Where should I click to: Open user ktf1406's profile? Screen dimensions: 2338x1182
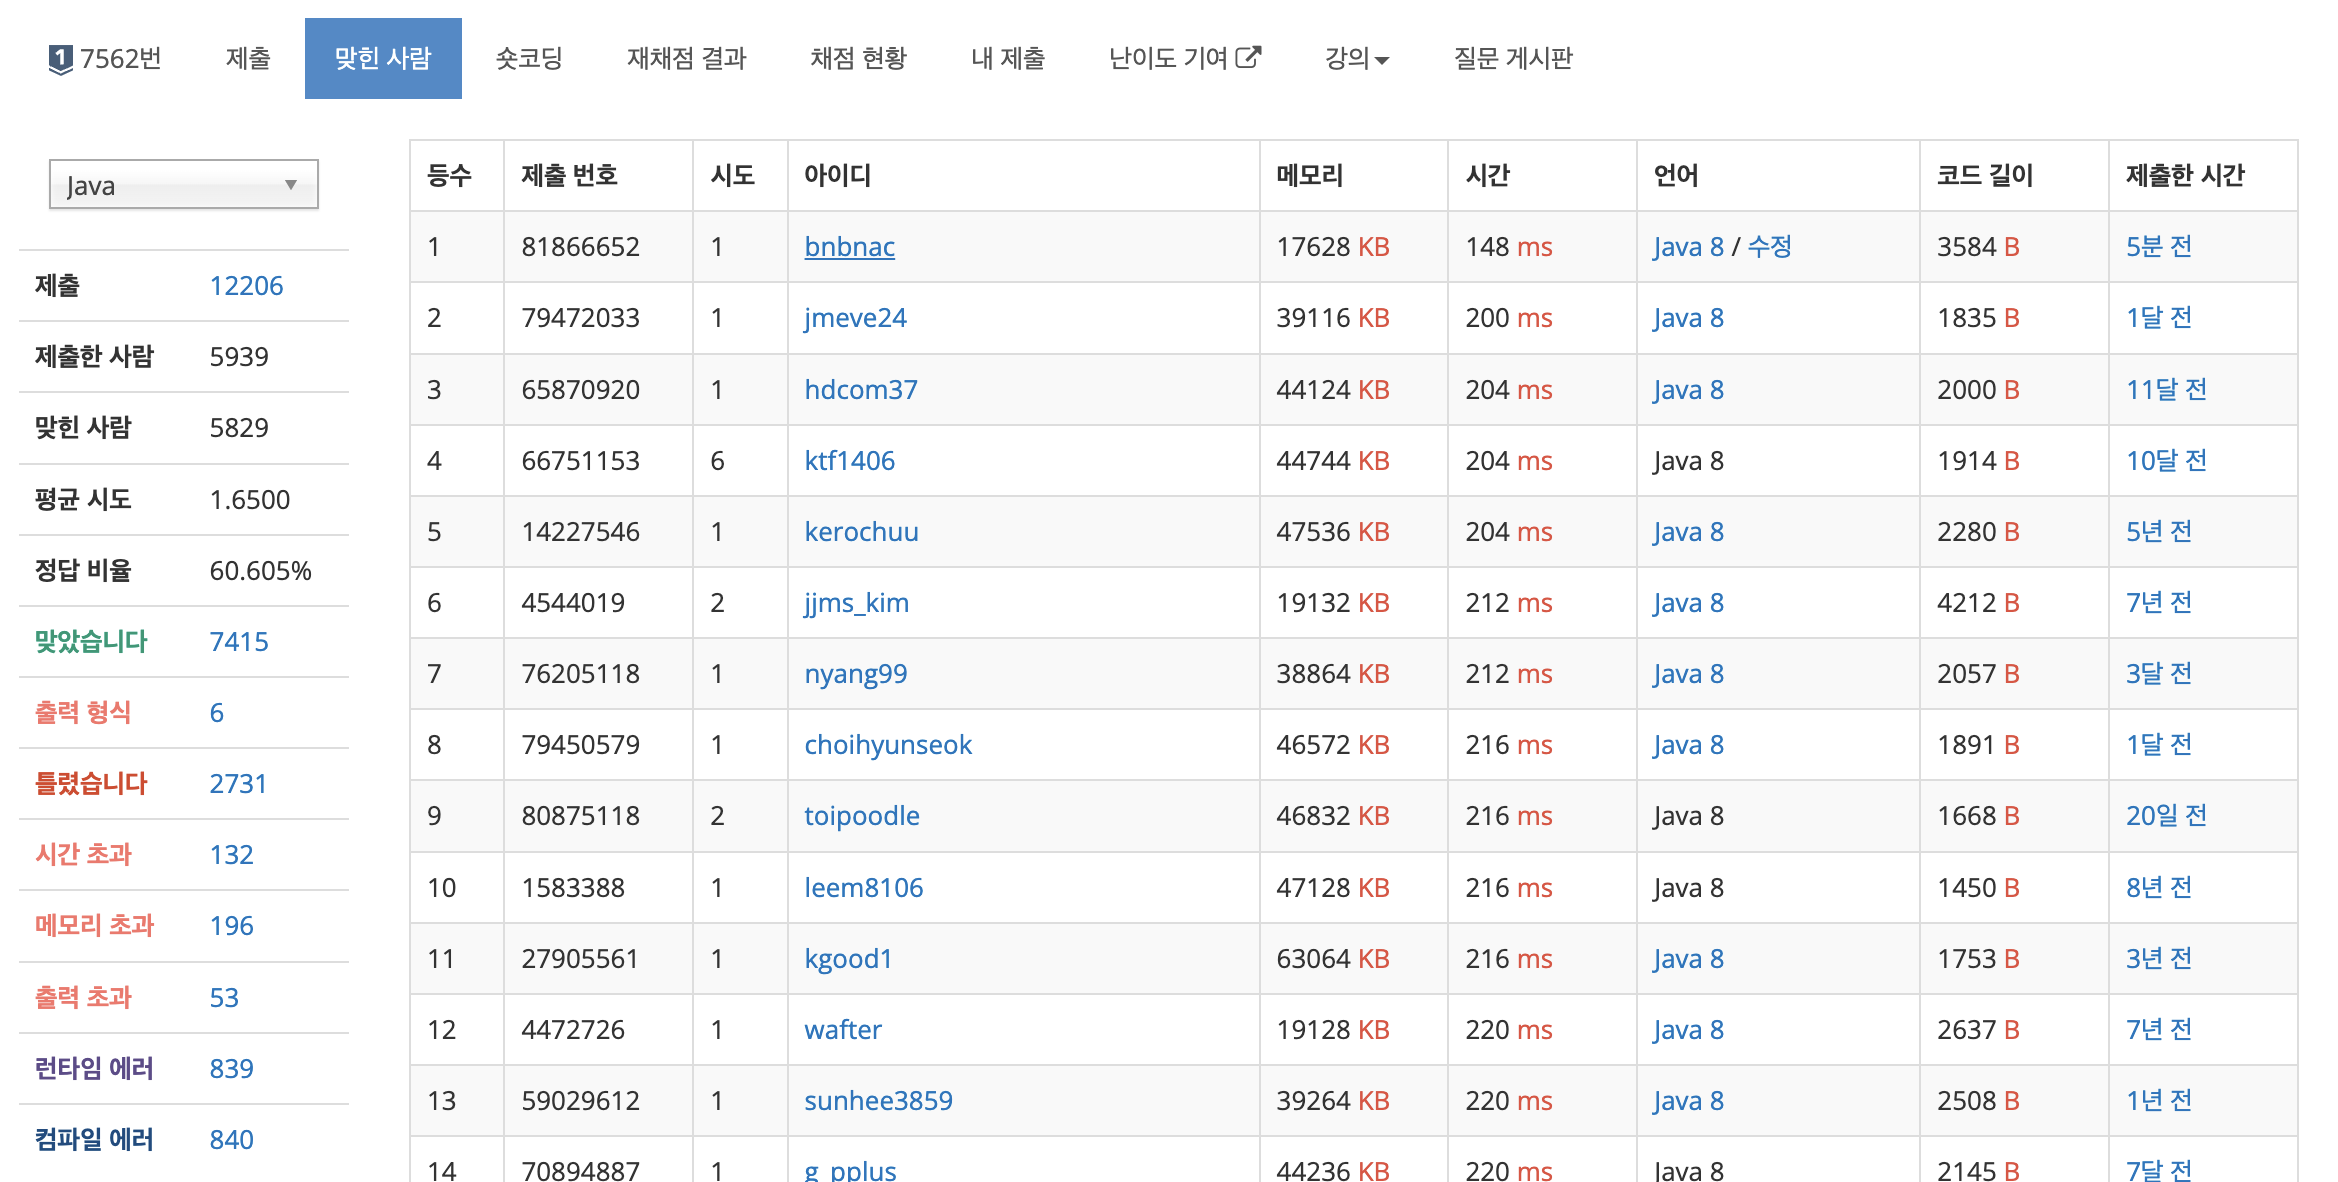pos(850,461)
